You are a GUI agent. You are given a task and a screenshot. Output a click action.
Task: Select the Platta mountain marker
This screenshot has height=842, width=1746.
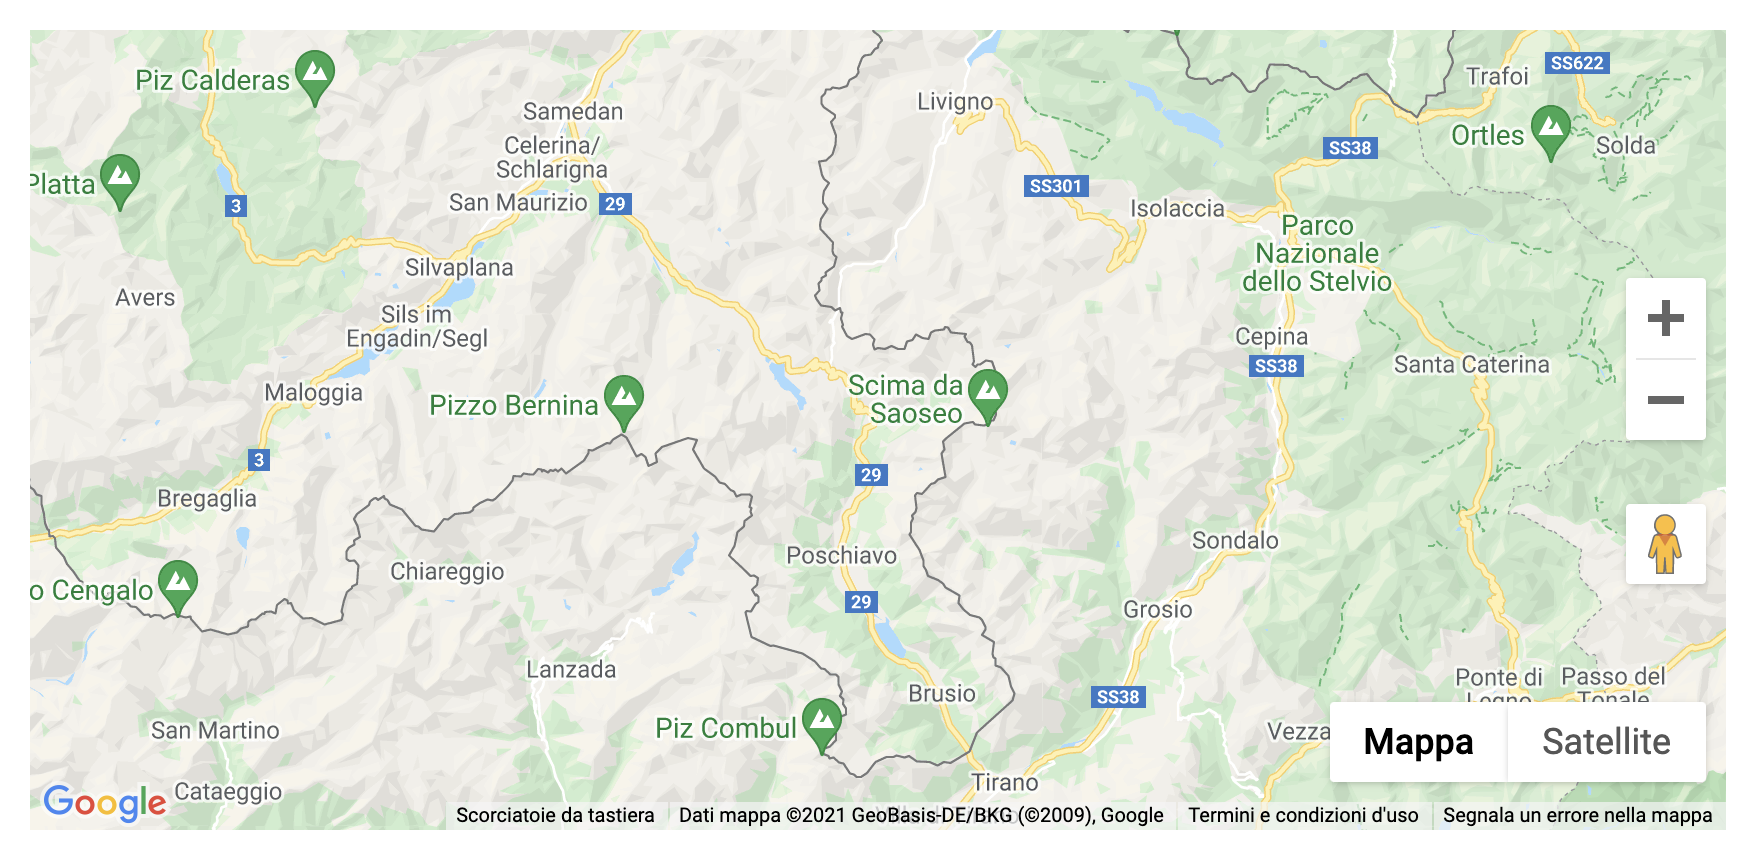(x=120, y=182)
